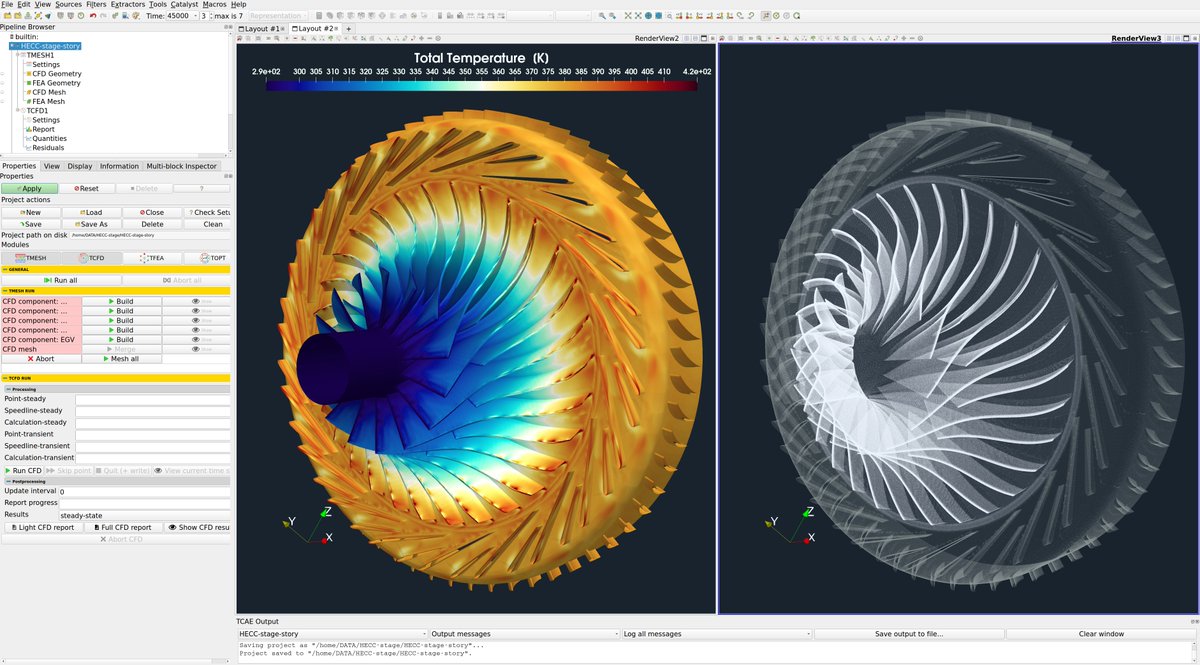Collapse the GENERAL section header
The width and height of the screenshot is (1200, 665).
tap(115, 269)
